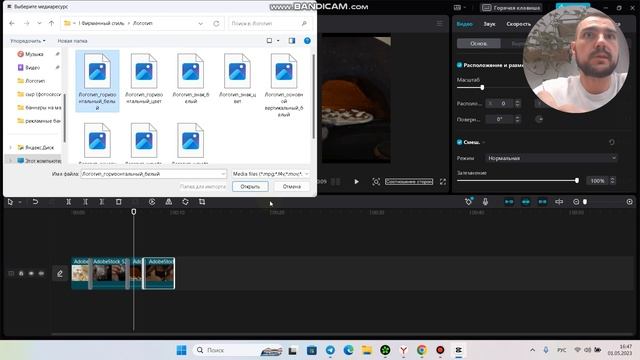
Task: Expand Этот компьютер tree node
Action: tap(11, 161)
